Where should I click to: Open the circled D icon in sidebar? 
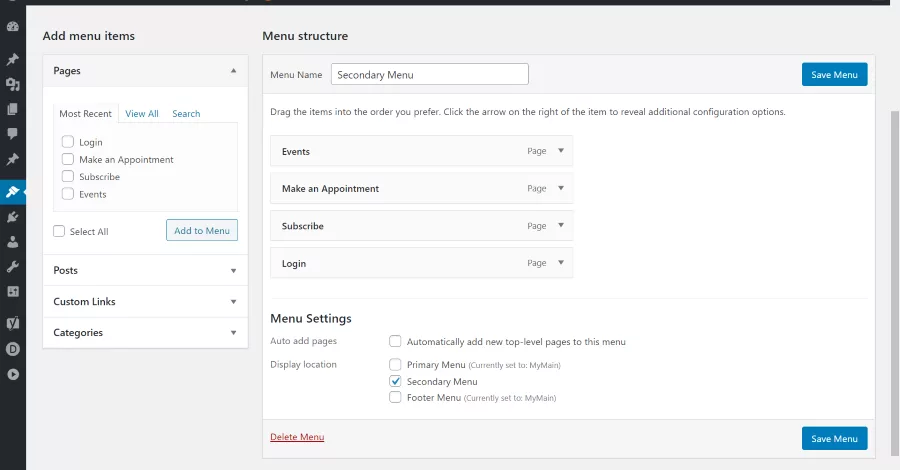coord(13,349)
